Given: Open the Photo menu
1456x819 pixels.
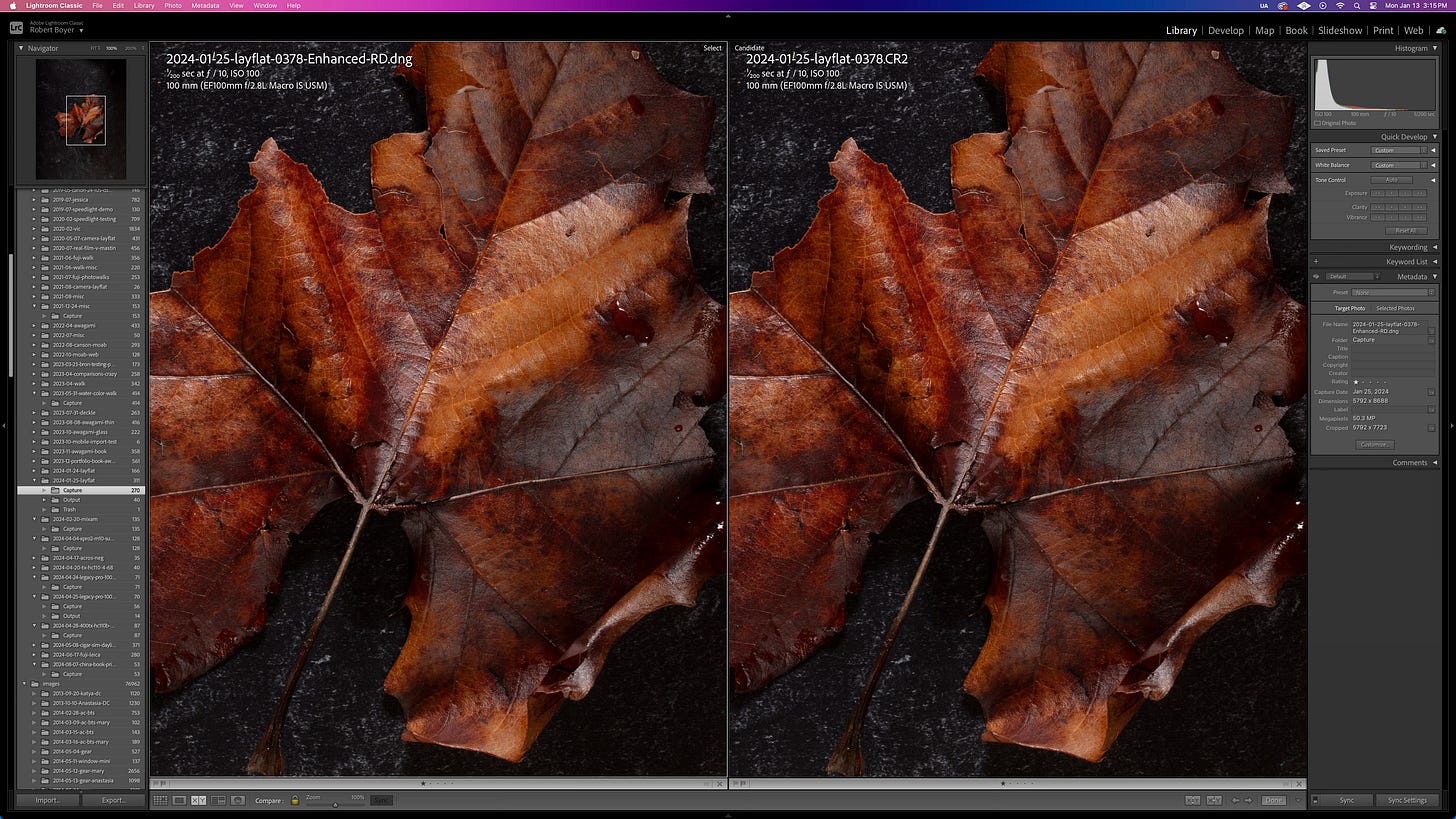Looking at the screenshot, I should [172, 5].
